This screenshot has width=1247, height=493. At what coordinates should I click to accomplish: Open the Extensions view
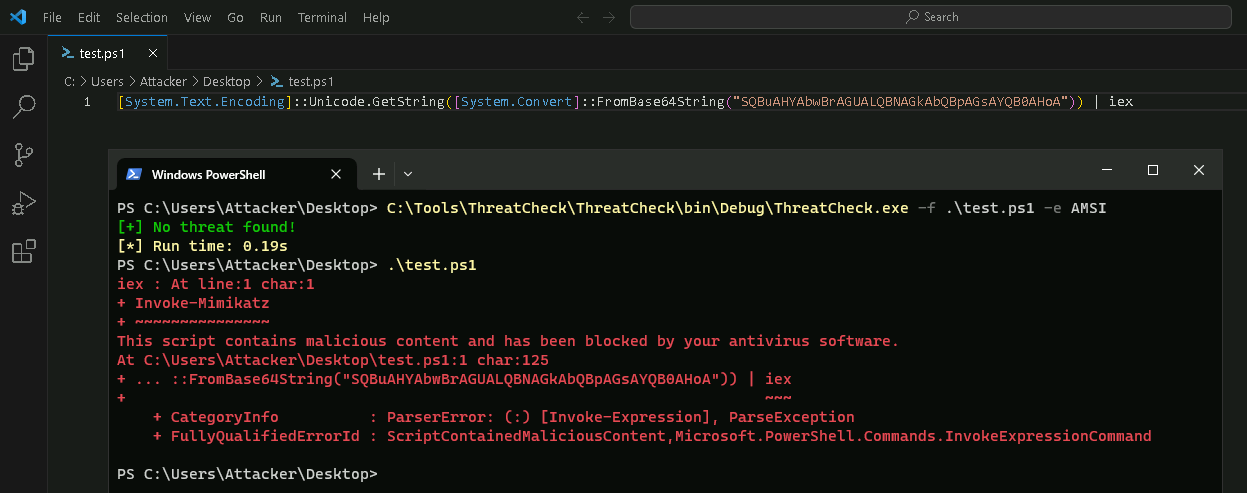click(23, 251)
